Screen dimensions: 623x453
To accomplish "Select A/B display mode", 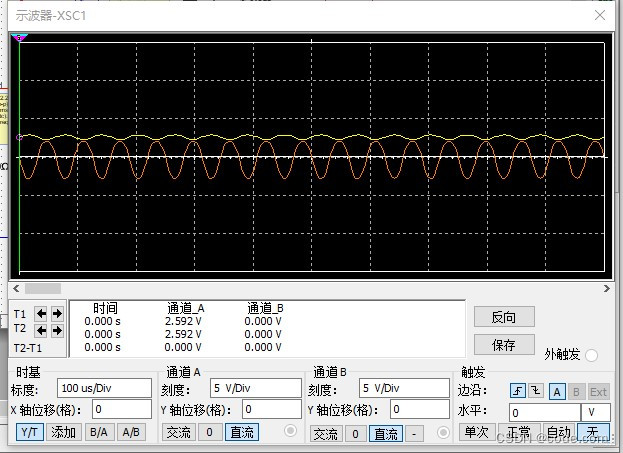I will 131,432.
